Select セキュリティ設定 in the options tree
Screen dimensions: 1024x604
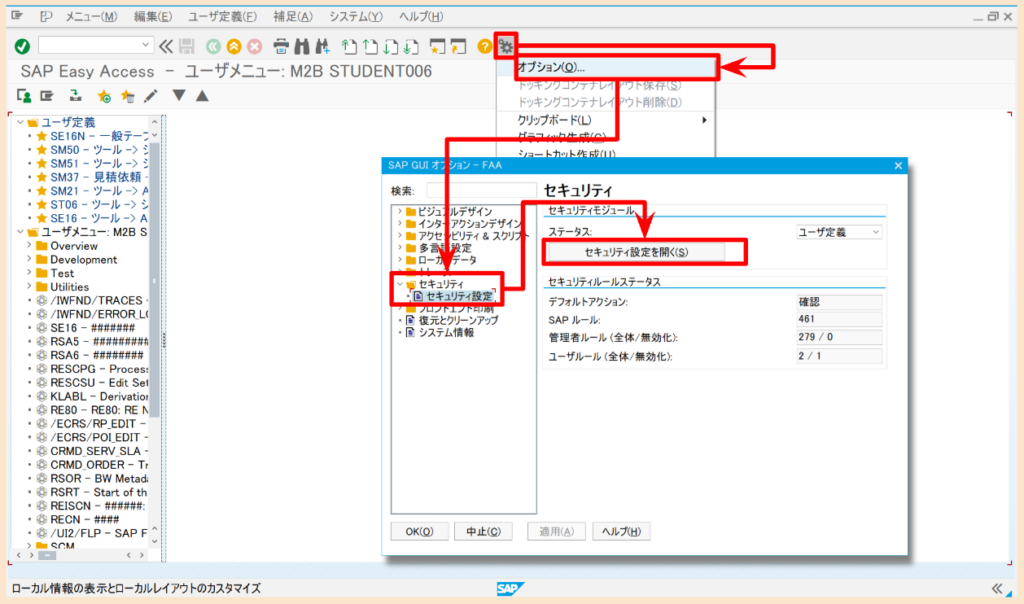tap(458, 296)
